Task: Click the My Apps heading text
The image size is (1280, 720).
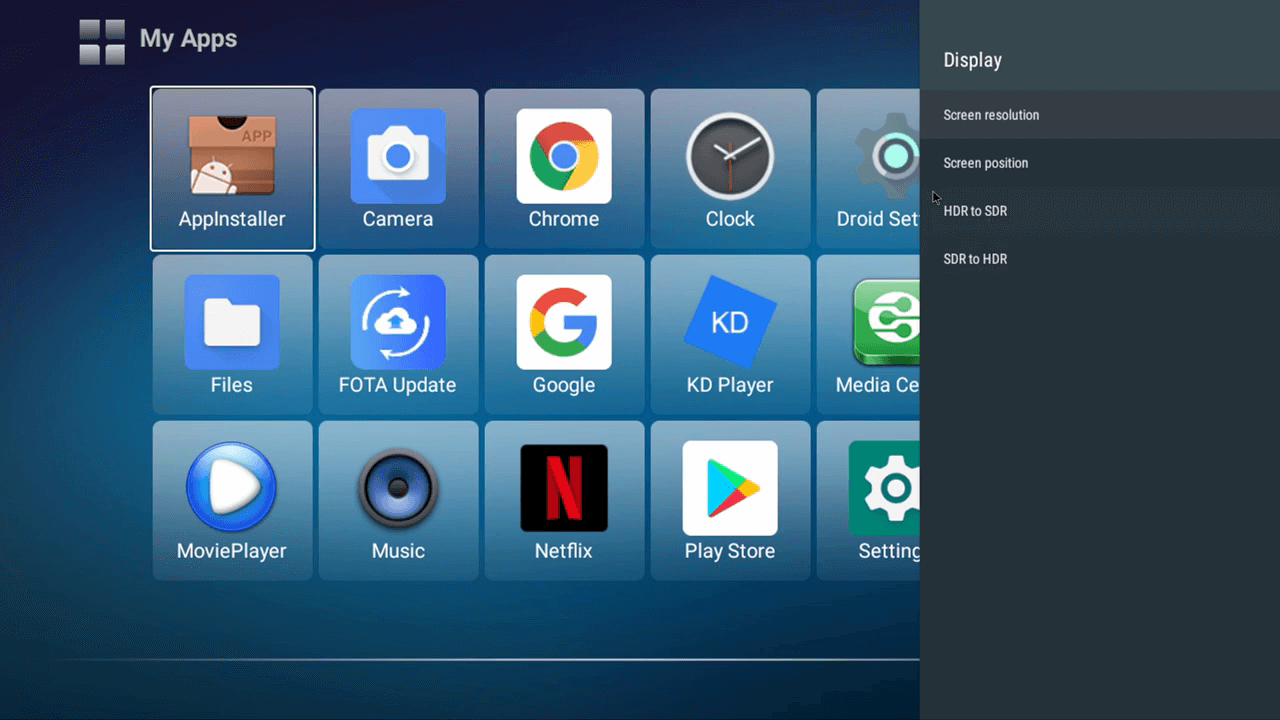Action: click(x=188, y=40)
